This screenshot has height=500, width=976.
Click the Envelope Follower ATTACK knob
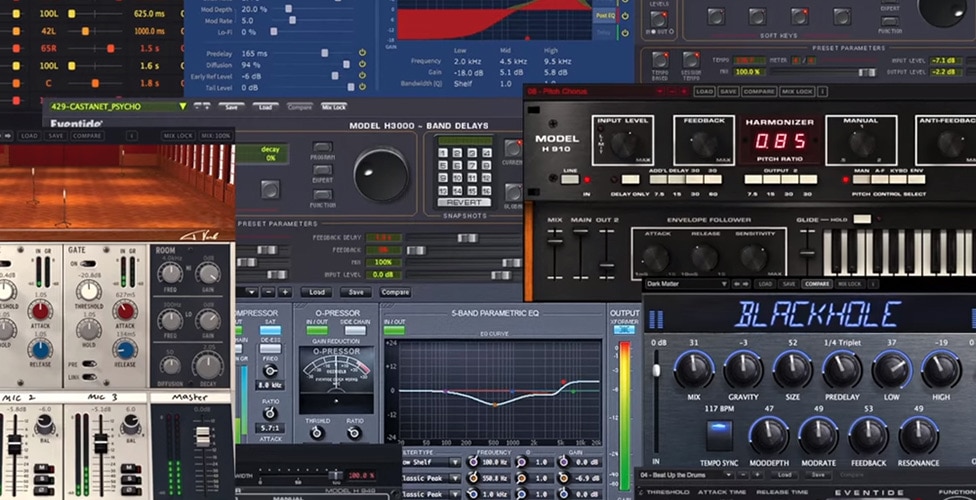tap(655, 258)
